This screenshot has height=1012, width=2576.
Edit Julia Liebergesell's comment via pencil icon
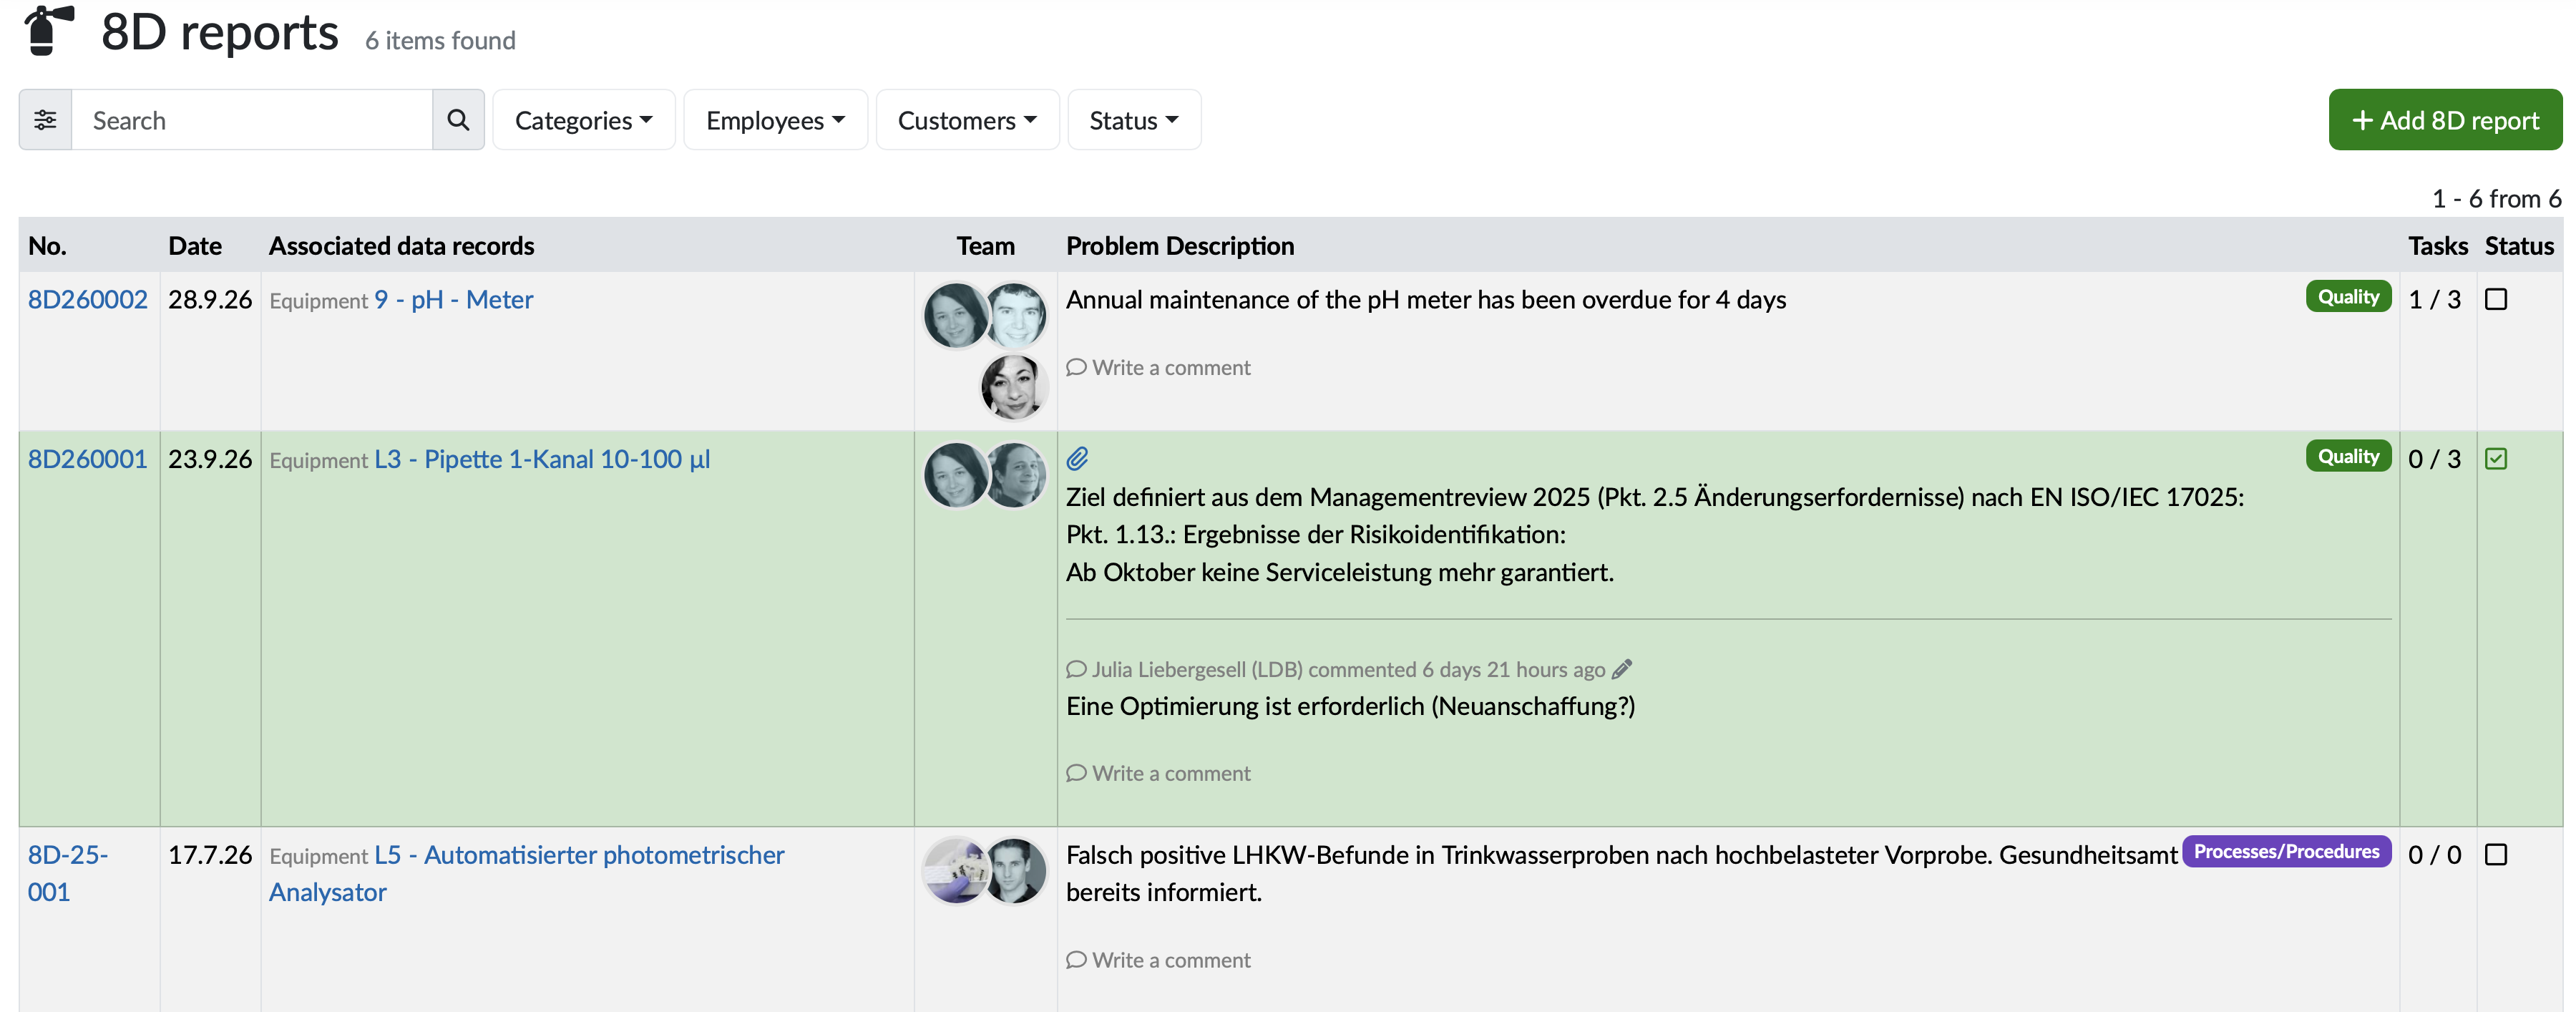point(1622,668)
